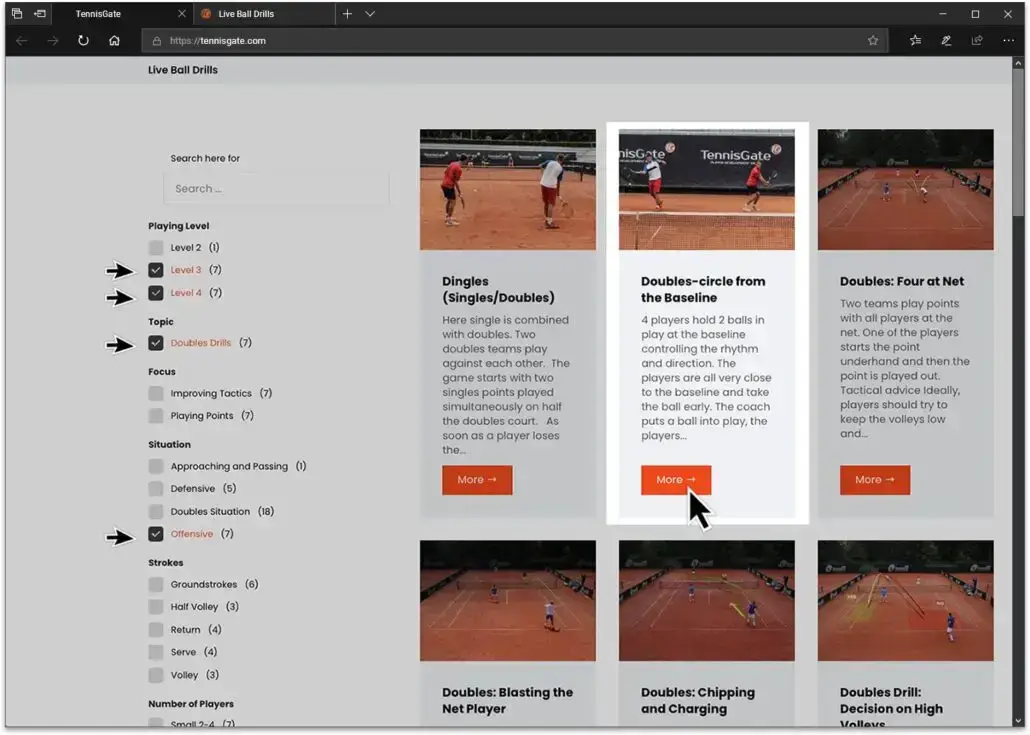Click the Search input field
This screenshot has width=1030, height=735.
pos(276,188)
